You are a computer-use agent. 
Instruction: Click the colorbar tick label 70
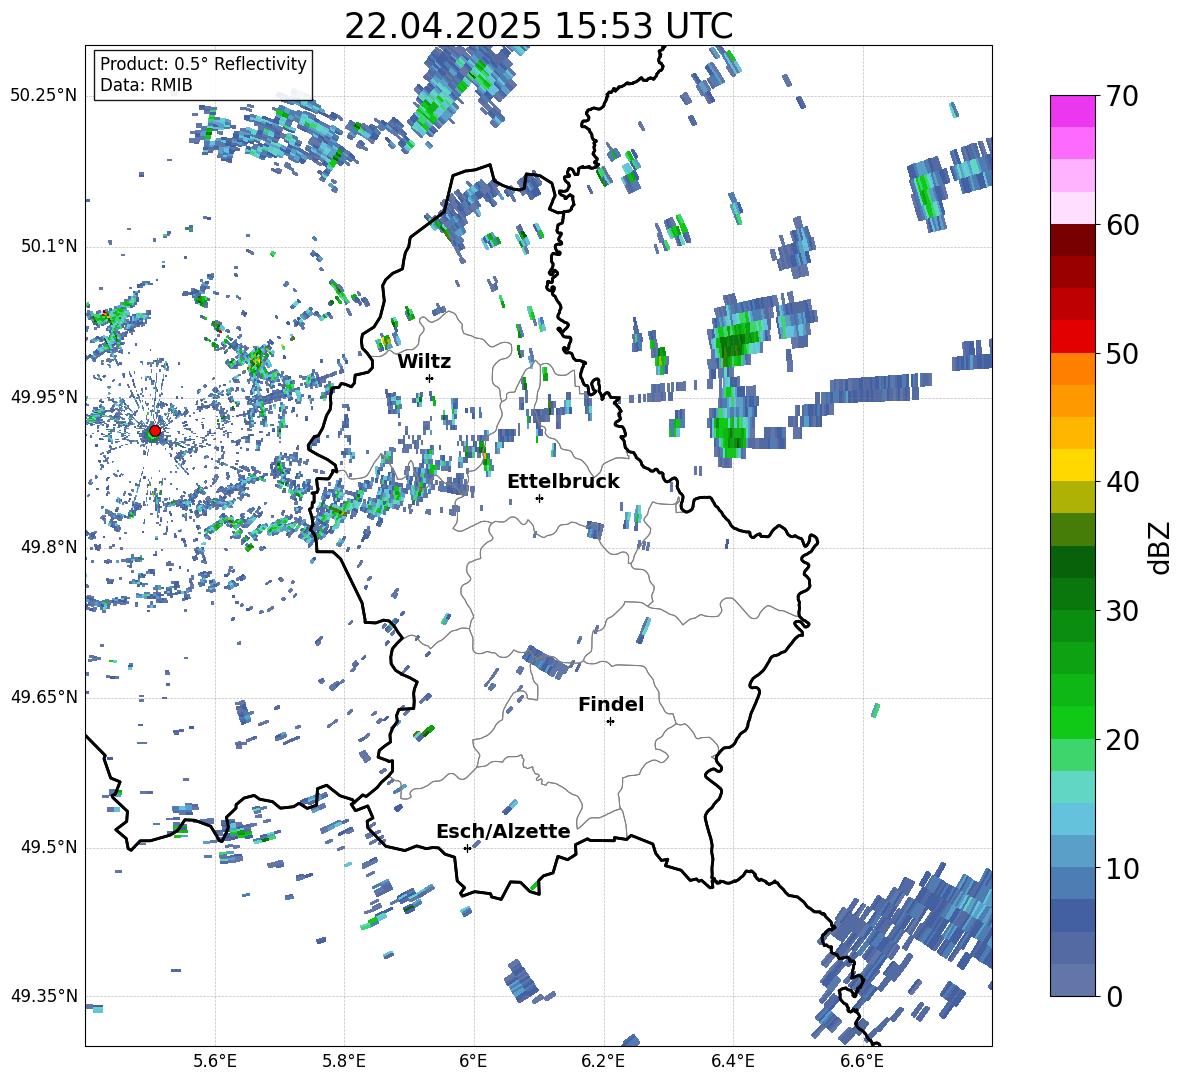(x=1122, y=97)
